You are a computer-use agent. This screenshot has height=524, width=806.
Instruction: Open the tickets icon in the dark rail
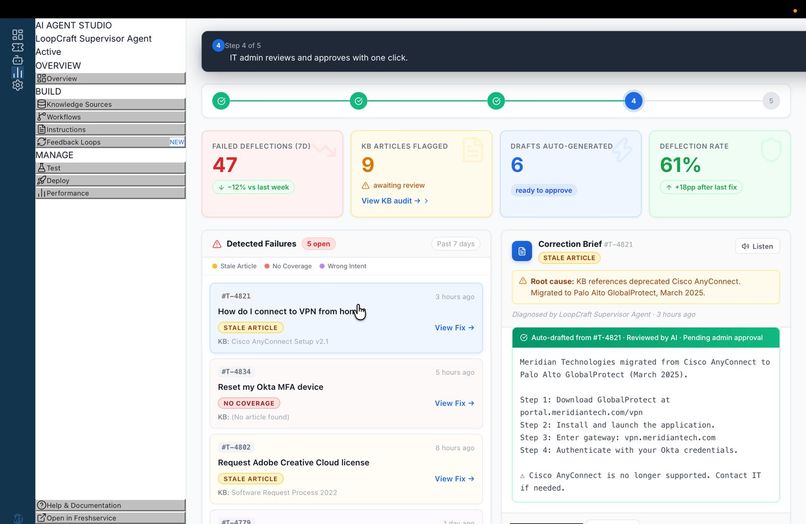click(17, 47)
